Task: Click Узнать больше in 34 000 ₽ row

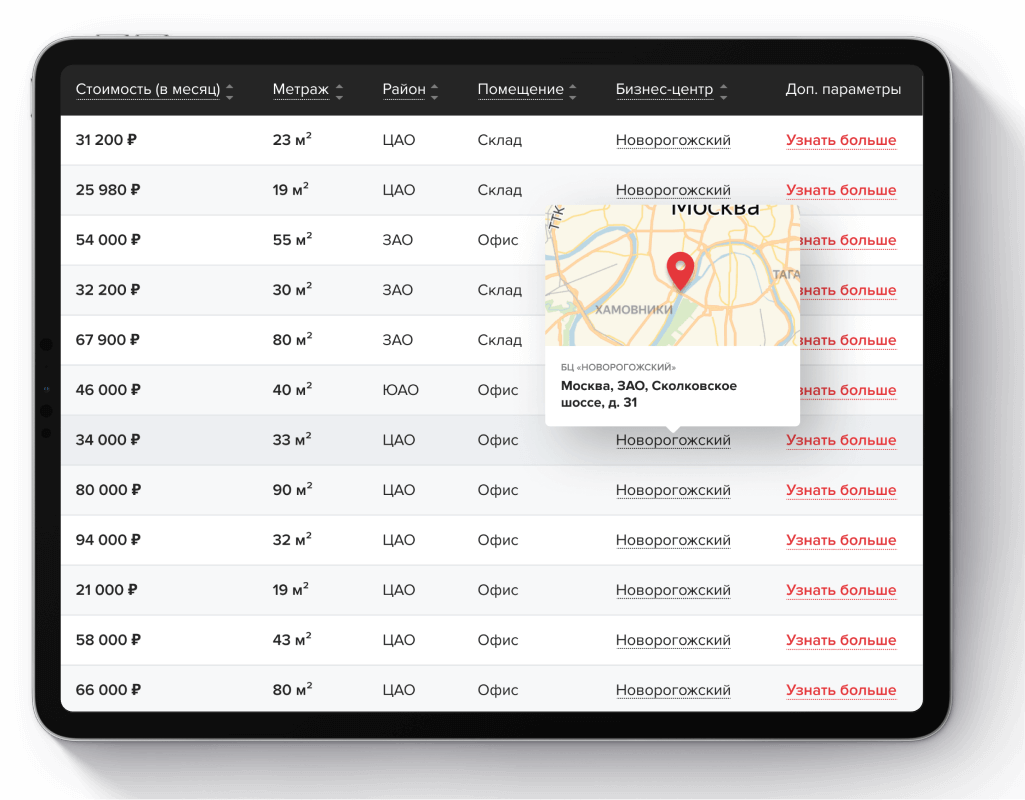Action: coord(841,440)
